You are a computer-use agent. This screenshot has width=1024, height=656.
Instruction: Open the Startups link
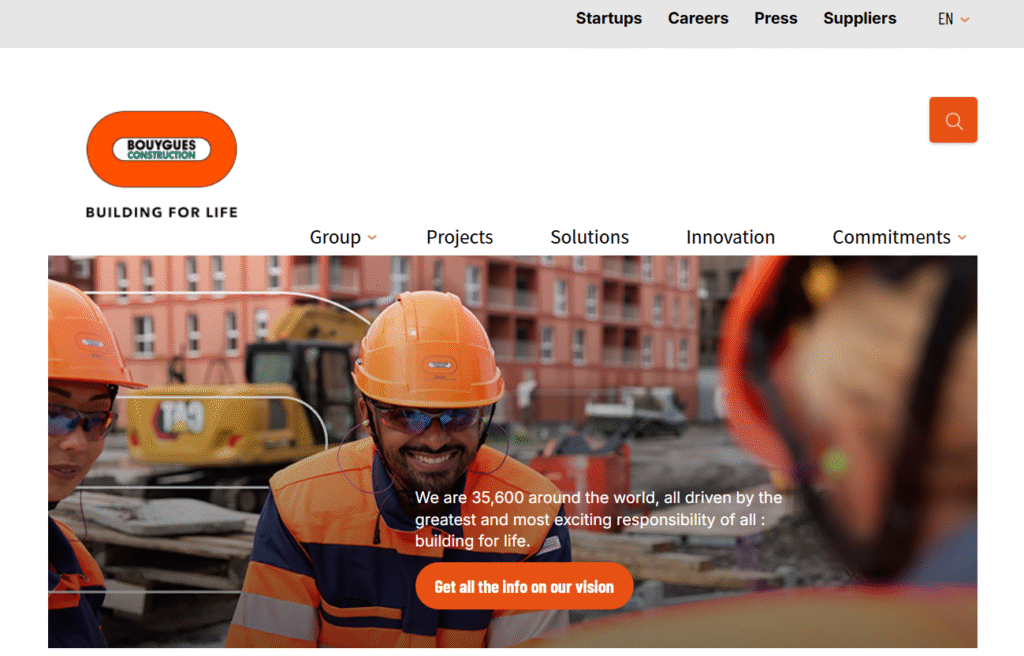pos(609,18)
